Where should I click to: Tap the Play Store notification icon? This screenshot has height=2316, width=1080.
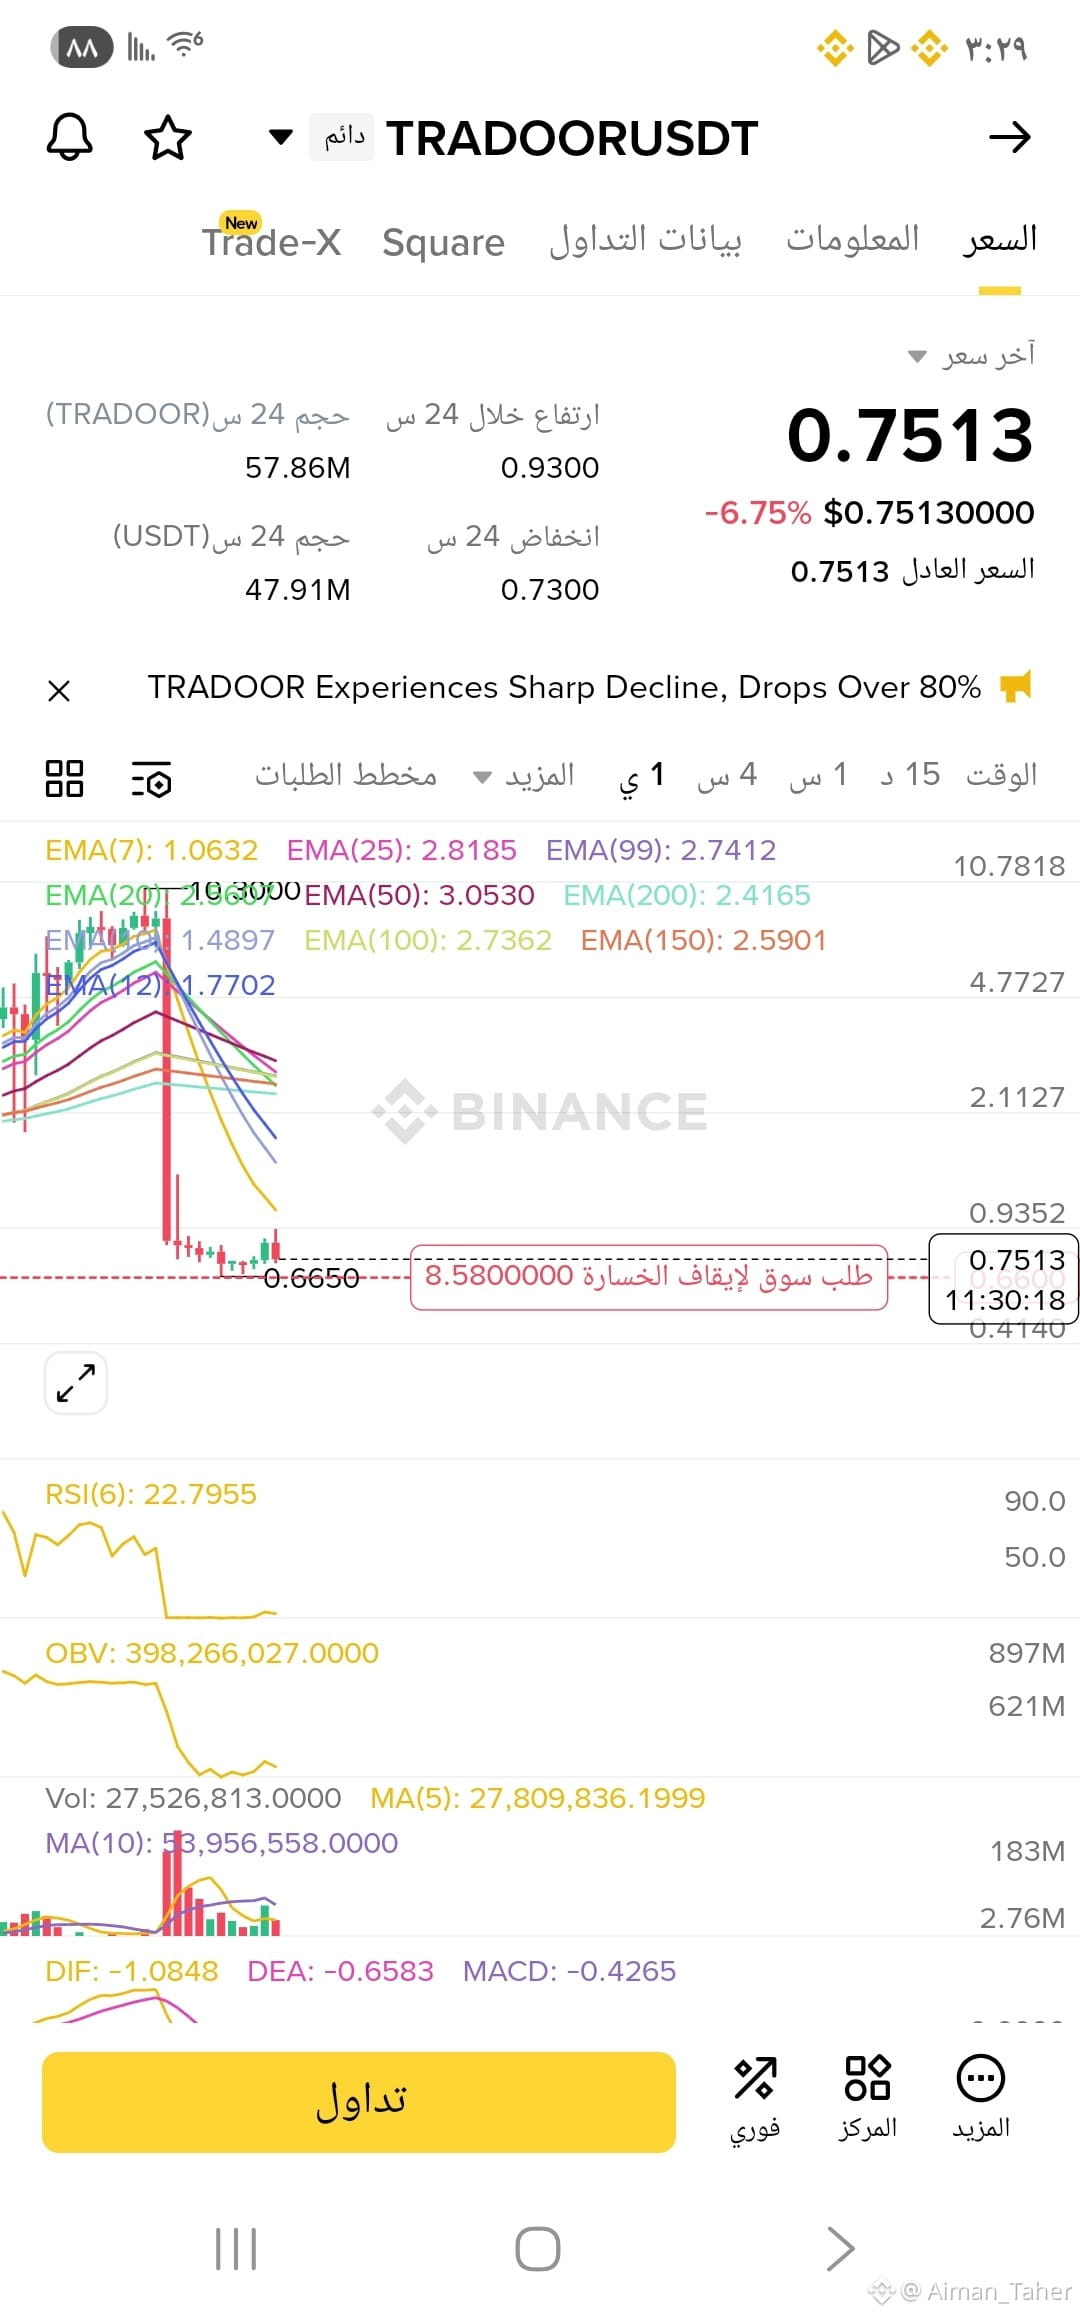pos(882,47)
